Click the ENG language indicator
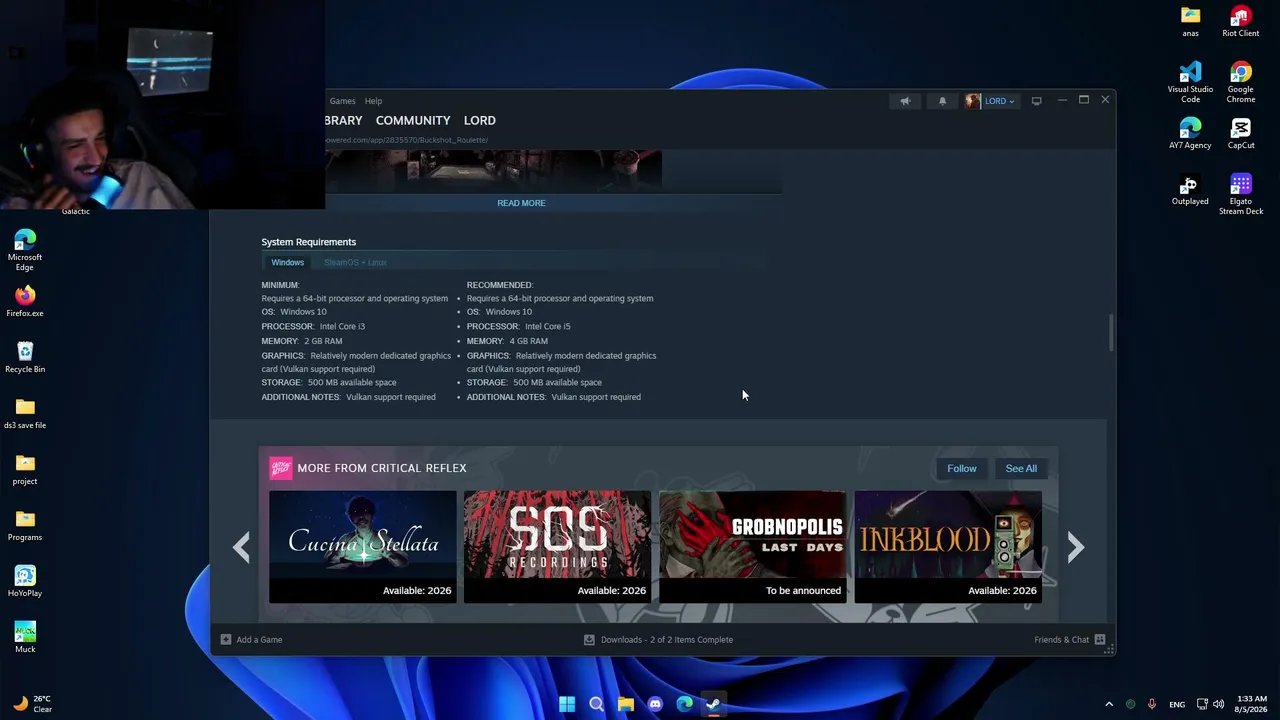This screenshot has height=720, width=1280. click(x=1177, y=704)
